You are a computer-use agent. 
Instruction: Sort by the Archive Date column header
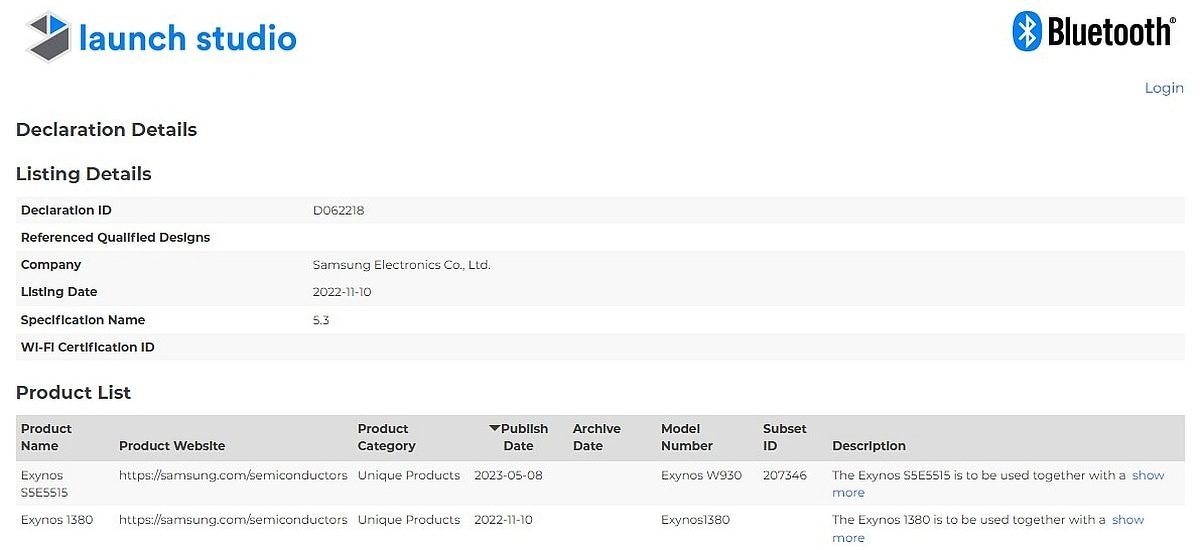(x=596, y=437)
